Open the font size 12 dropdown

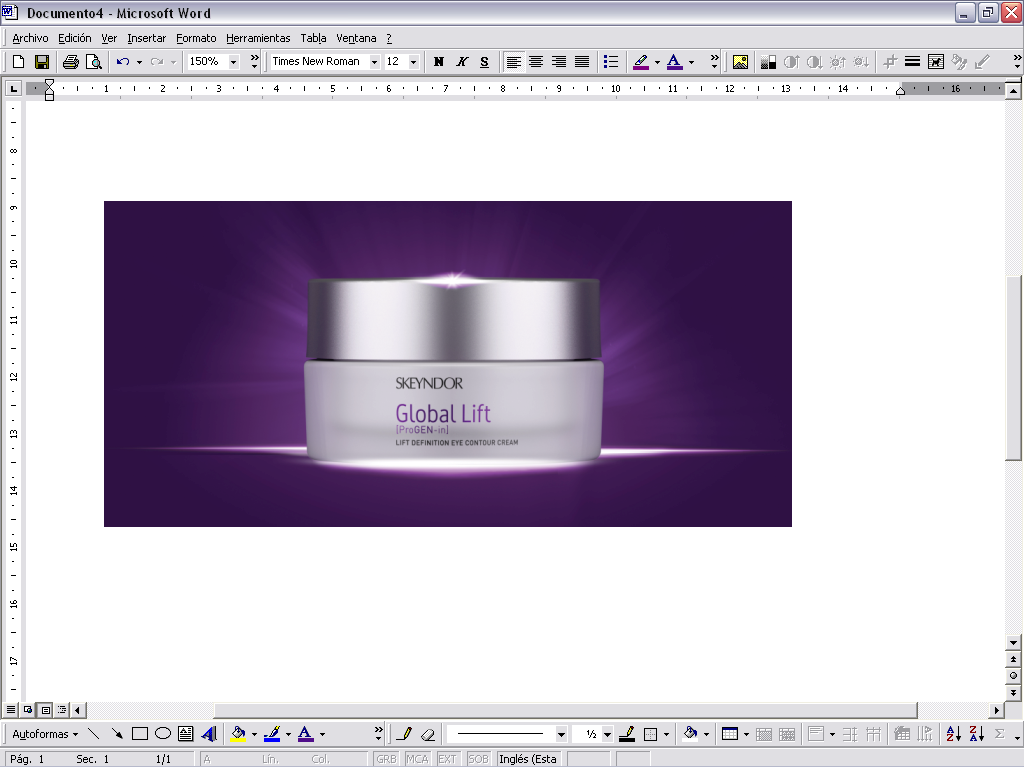coord(413,61)
